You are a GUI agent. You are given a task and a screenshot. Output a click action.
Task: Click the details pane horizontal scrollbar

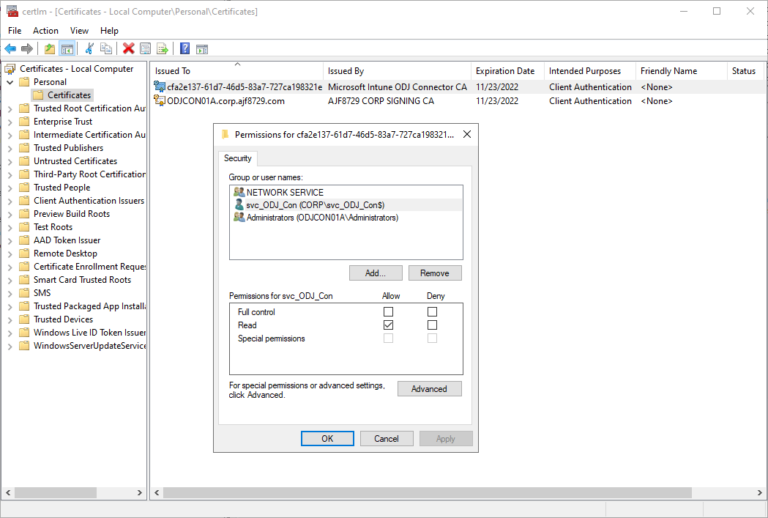[x=427, y=492]
